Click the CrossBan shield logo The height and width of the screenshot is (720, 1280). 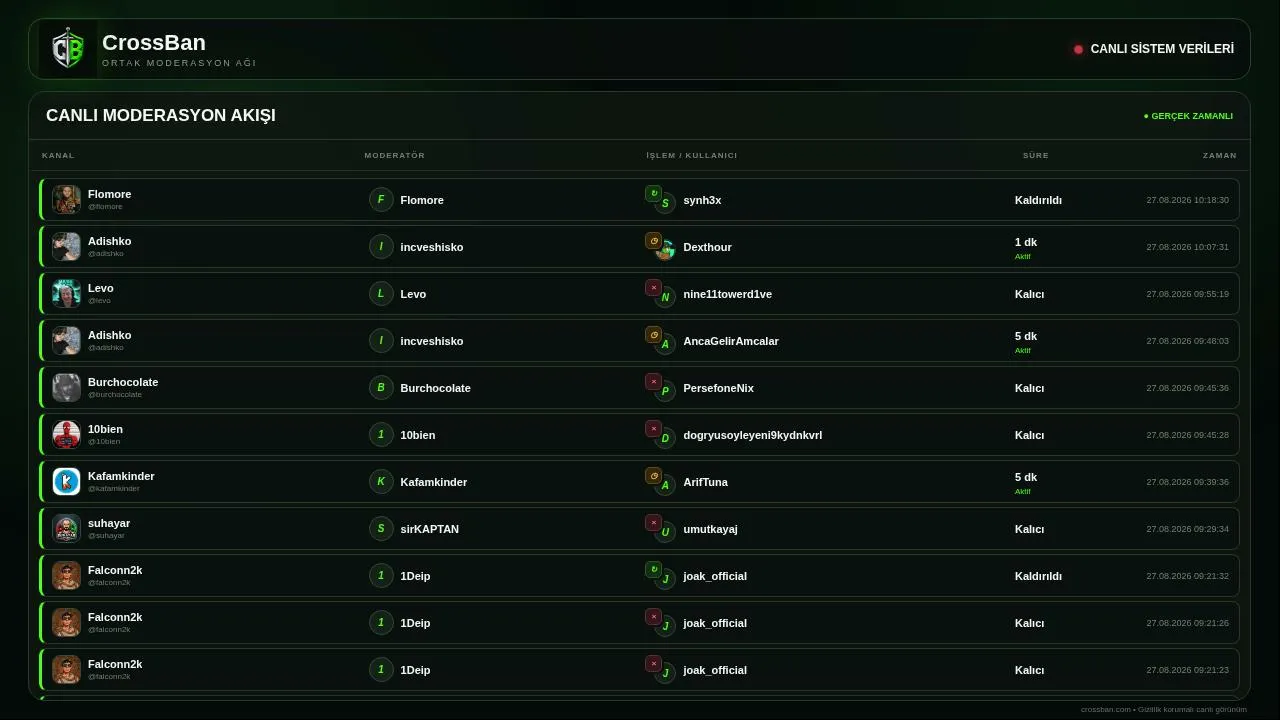click(68, 49)
